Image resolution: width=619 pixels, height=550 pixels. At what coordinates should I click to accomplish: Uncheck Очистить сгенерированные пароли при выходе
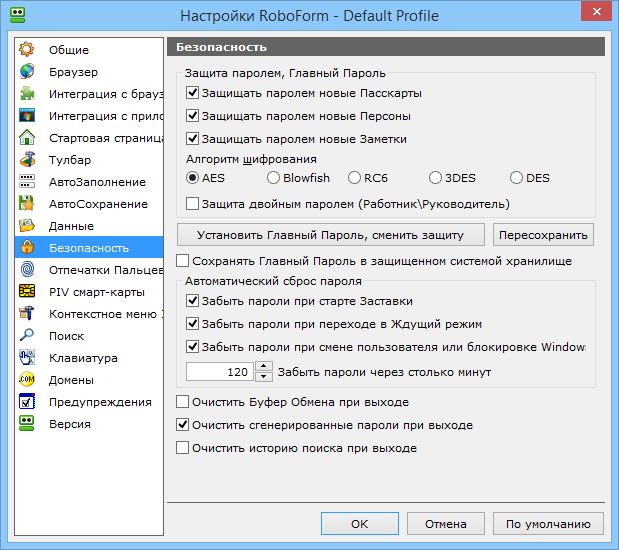pos(182,425)
